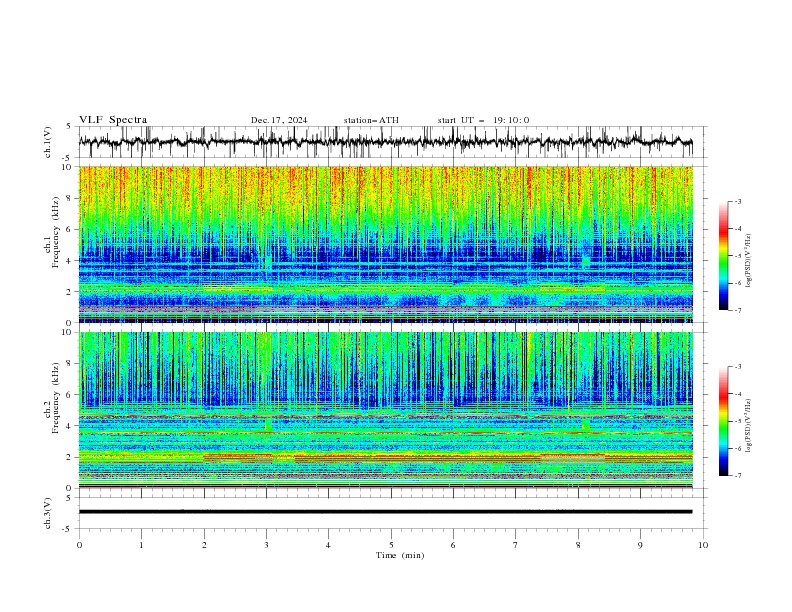Click the "ch.3(V)" waveform axis label
792x612 pixels.
click(x=48, y=513)
